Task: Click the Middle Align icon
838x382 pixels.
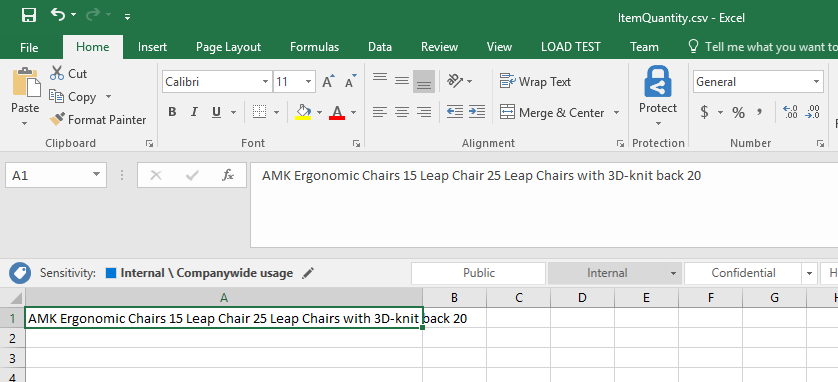Action: [402, 81]
